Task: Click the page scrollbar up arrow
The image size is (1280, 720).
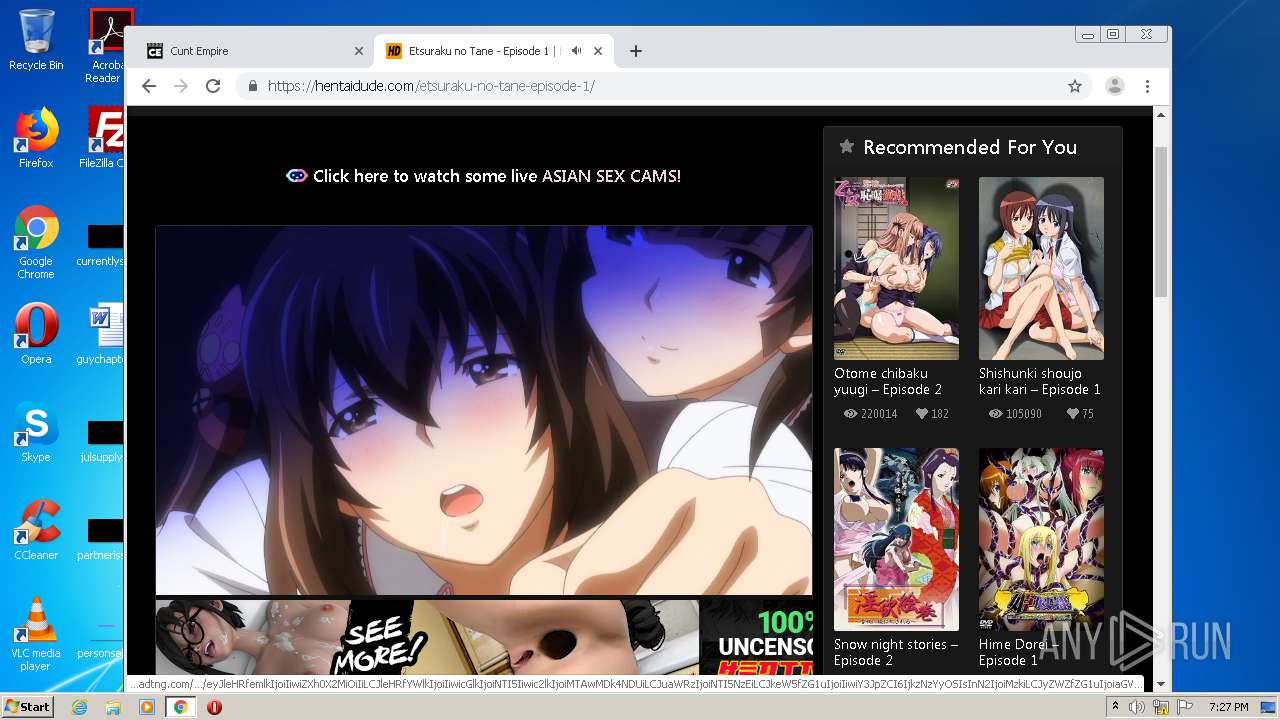Action: pyautogui.click(x=1161, y=116)
